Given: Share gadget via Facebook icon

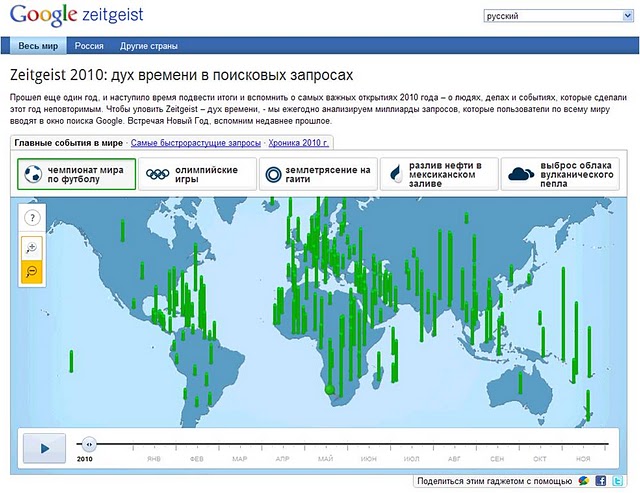Looking at the screenshot, I should pos(601,481).
